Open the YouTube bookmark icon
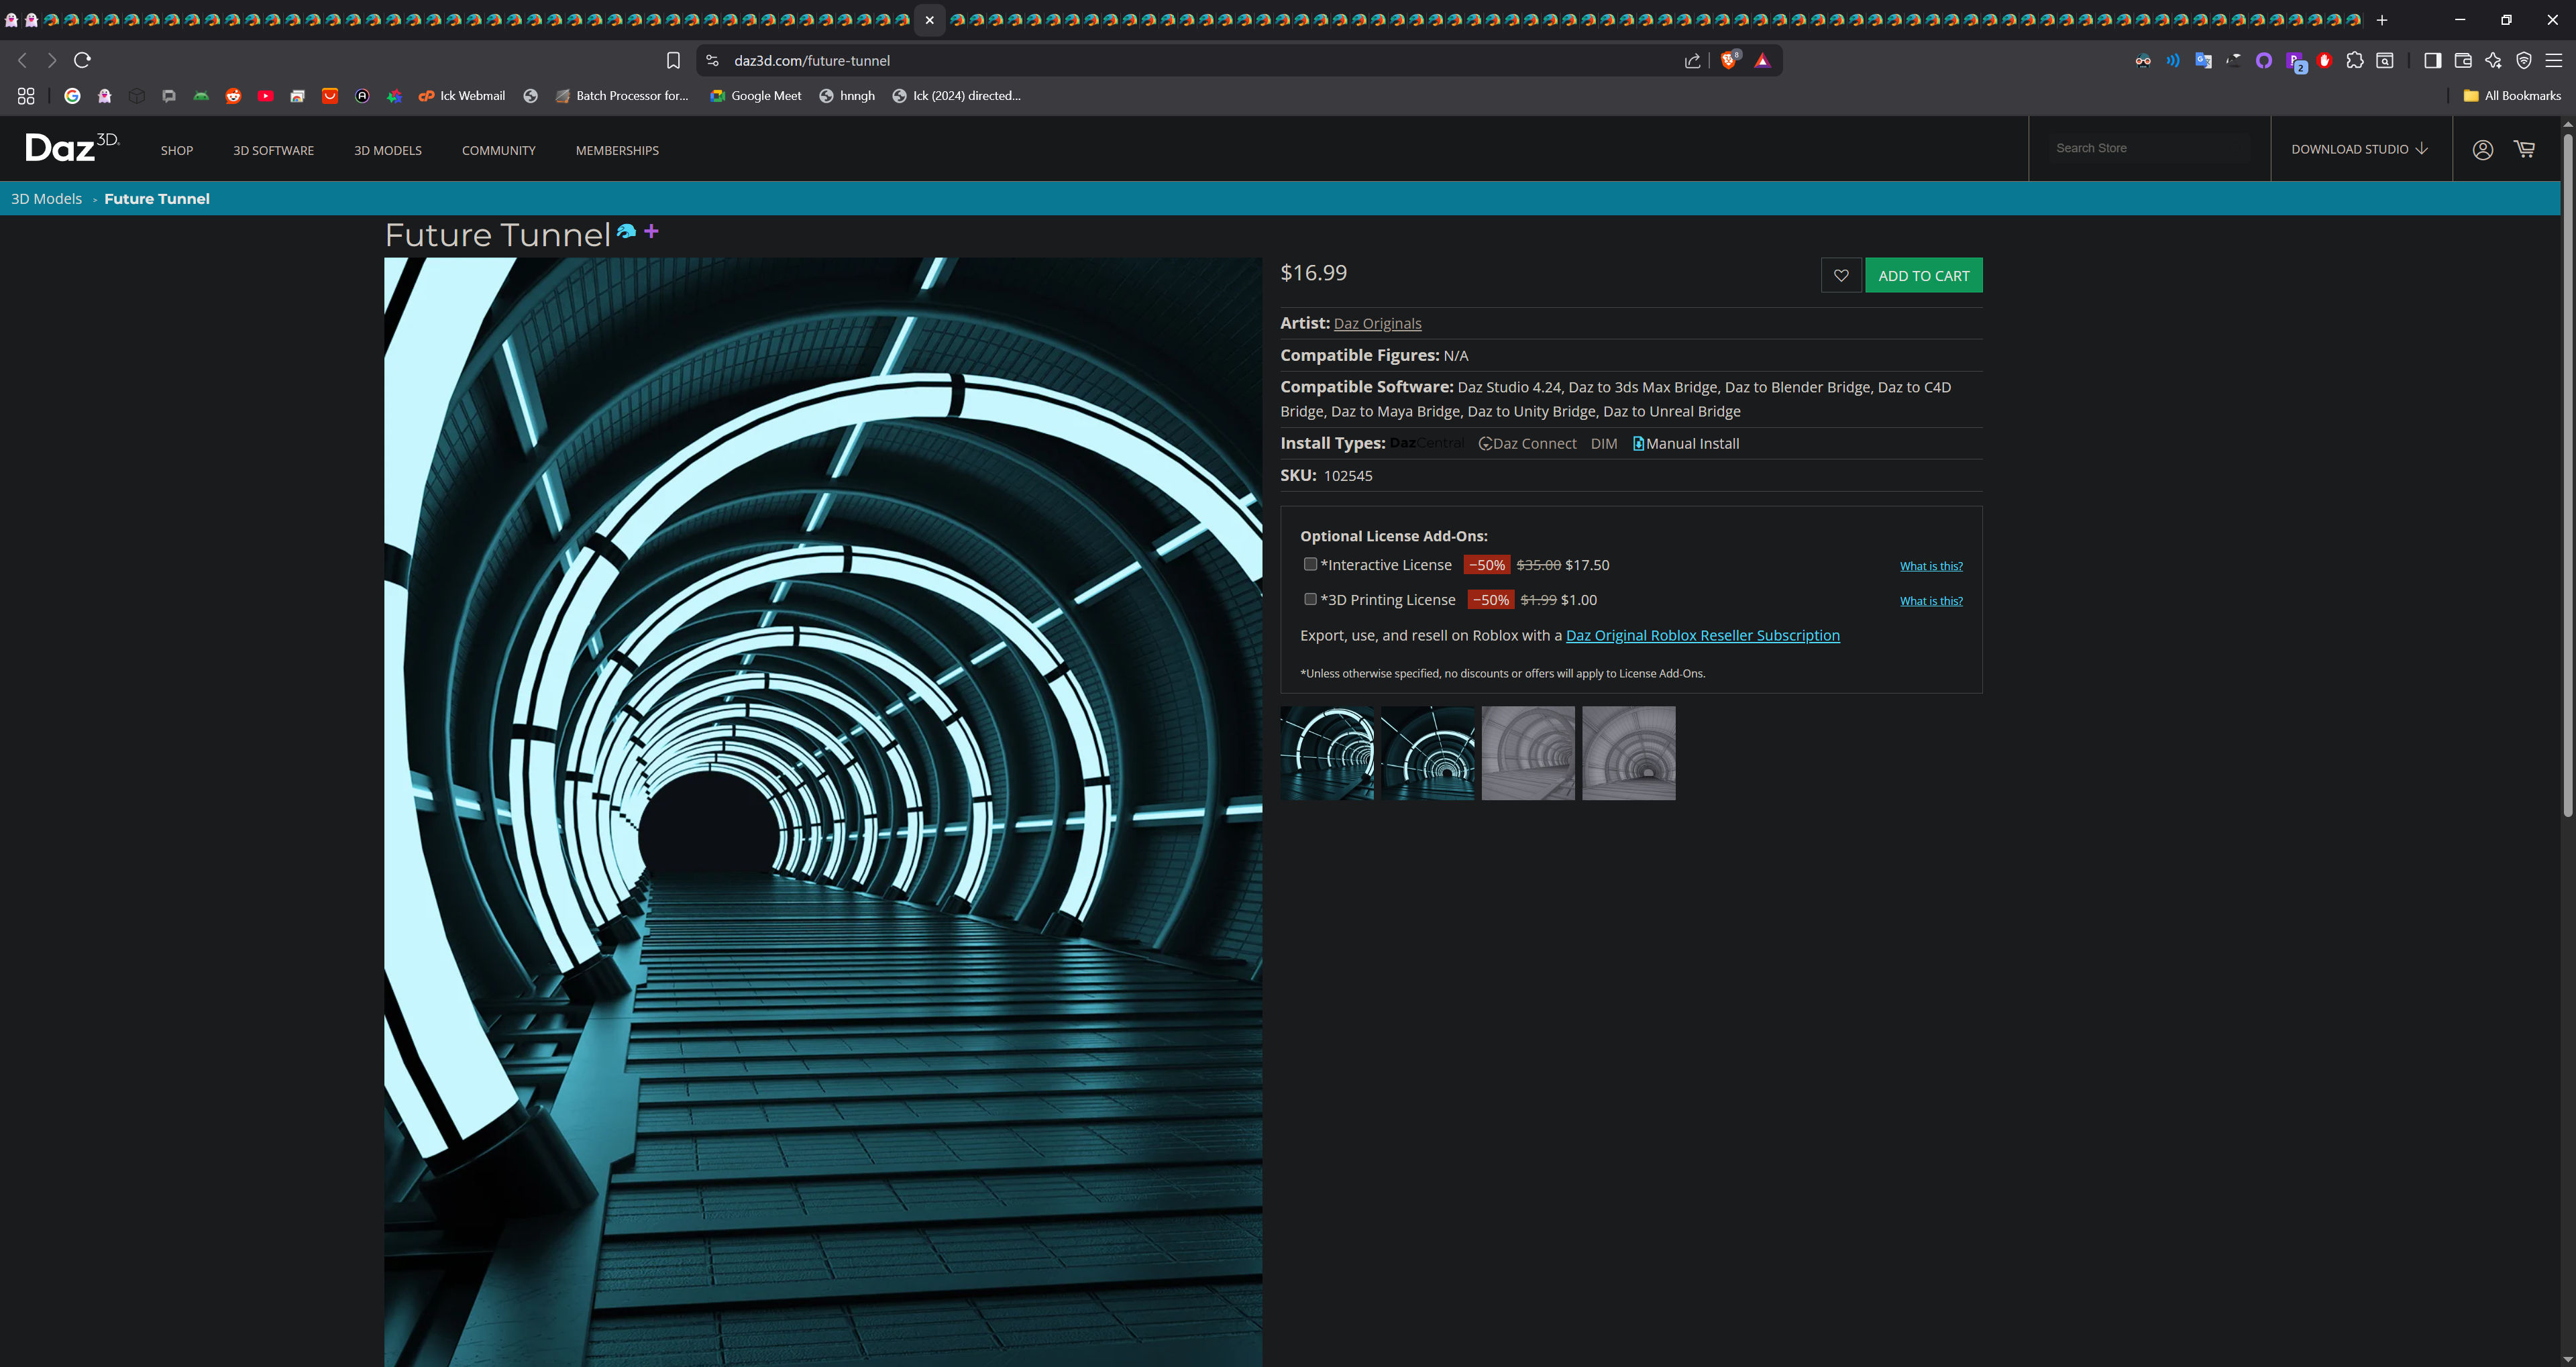The image size is (2576, 1367). [x=265, y=96]
